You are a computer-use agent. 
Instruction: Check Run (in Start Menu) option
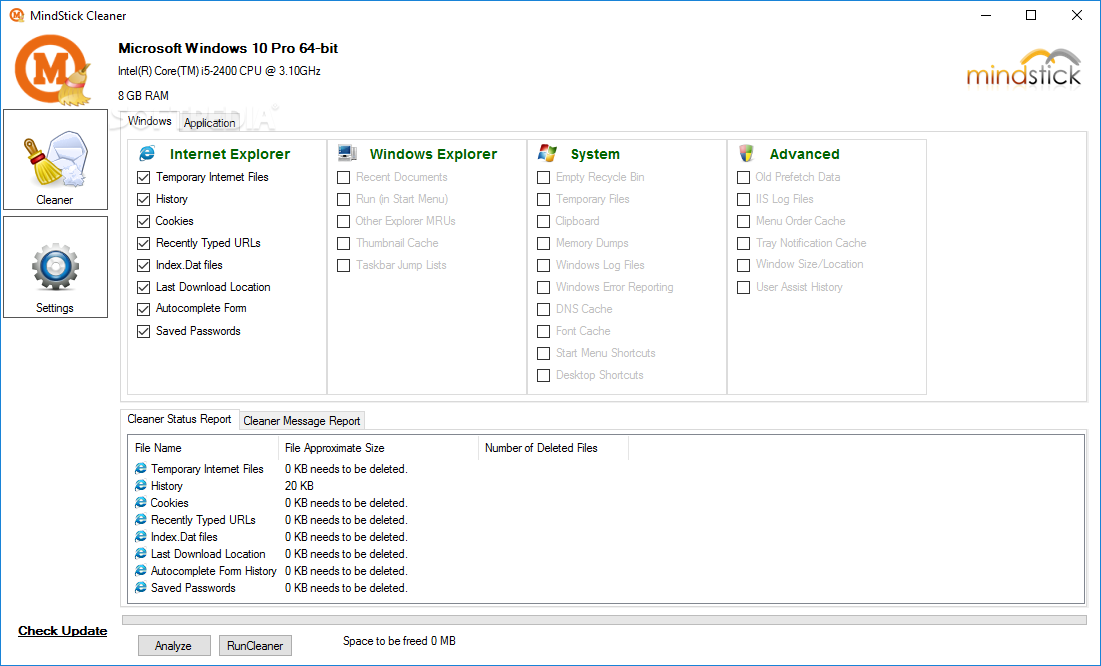343,200
